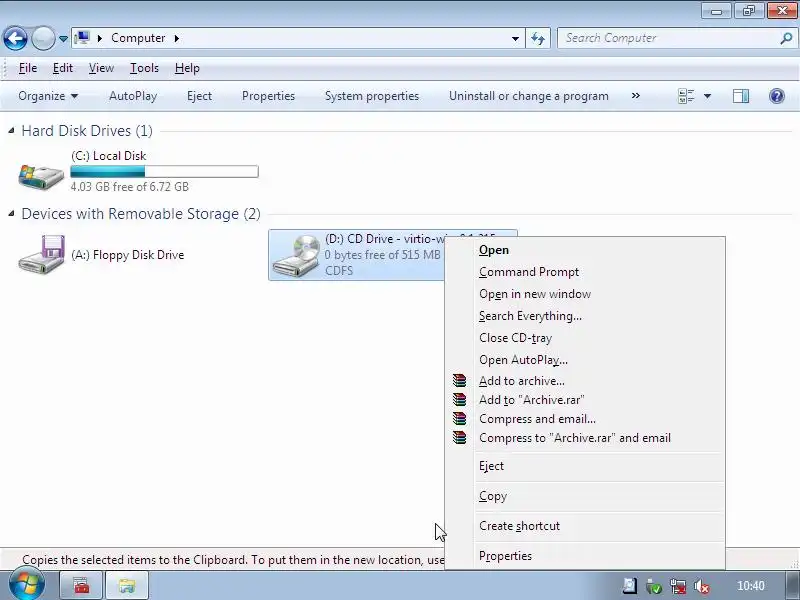Viewport: 800px width, 600px height.
Task: Open the Help menu
Action: (x=187, y=68)
